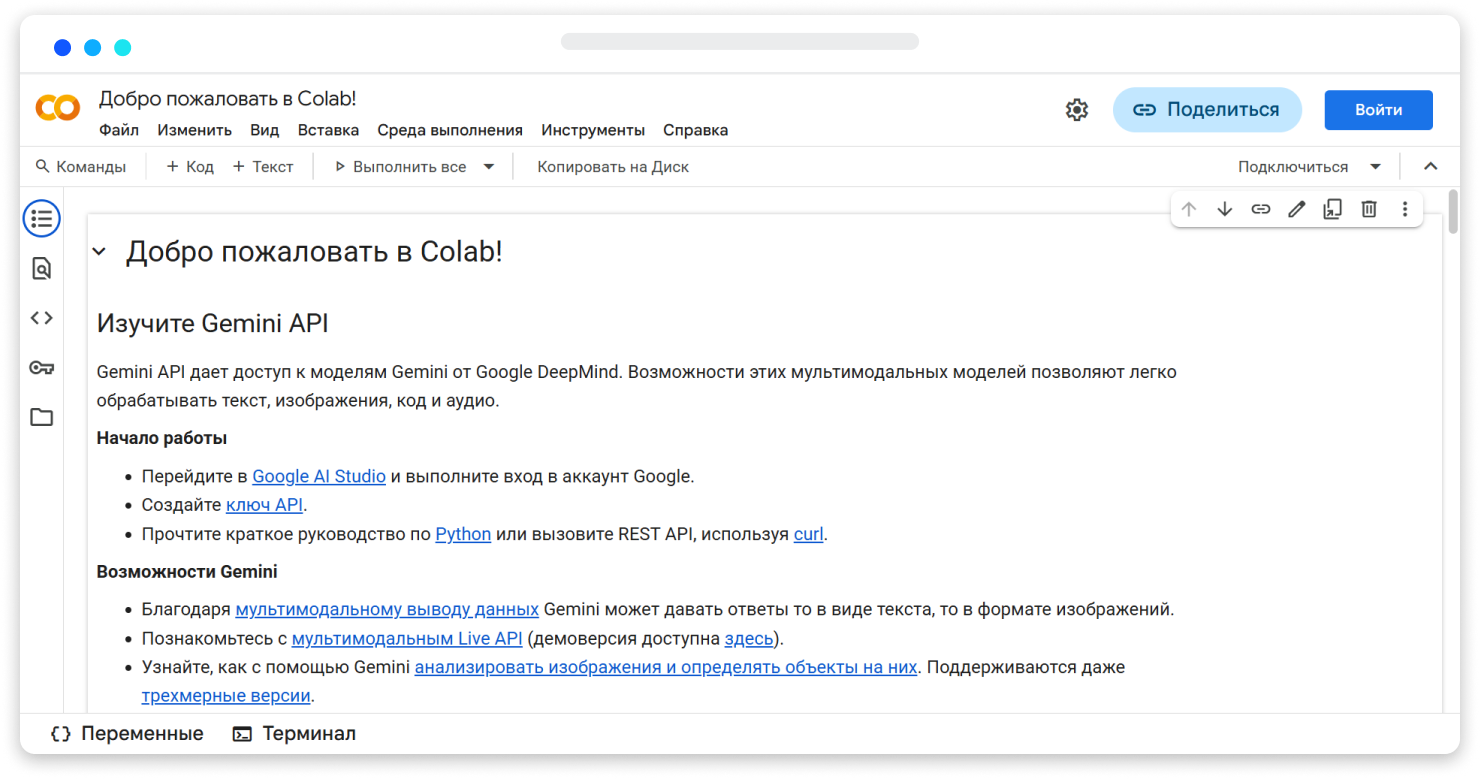Image resolution: width=1480 pixels, height=779 pixels.
Task: Open the Вид menu
Action: point(265,130)
